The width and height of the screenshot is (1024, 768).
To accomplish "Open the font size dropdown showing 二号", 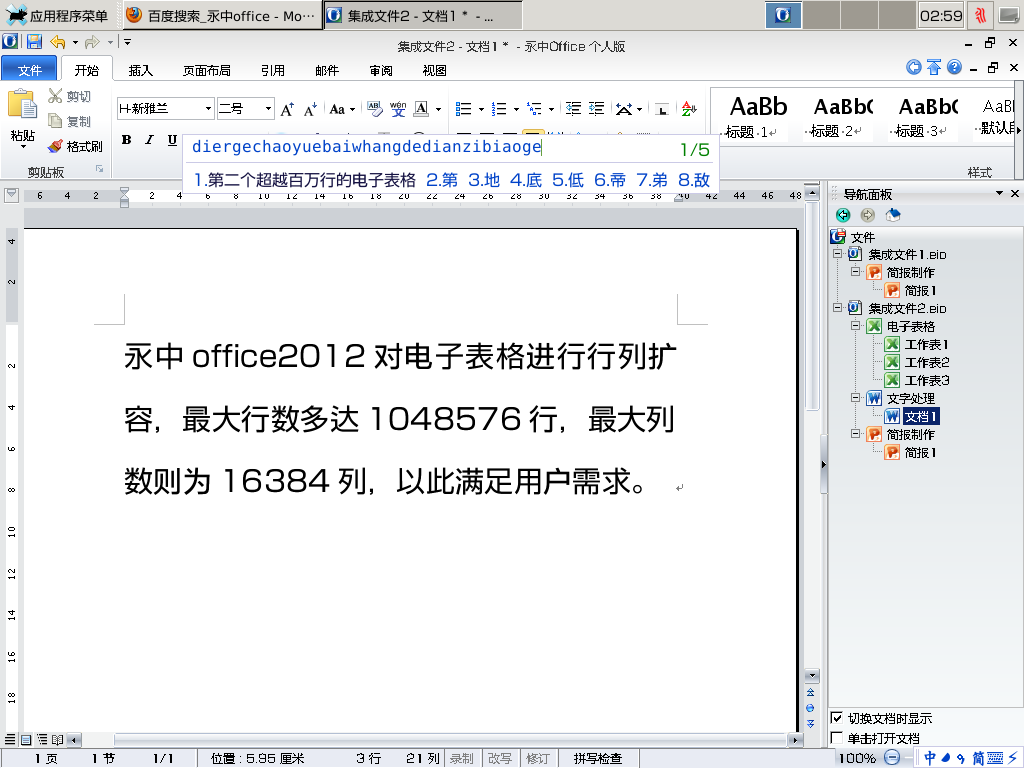I will point(268,108).
